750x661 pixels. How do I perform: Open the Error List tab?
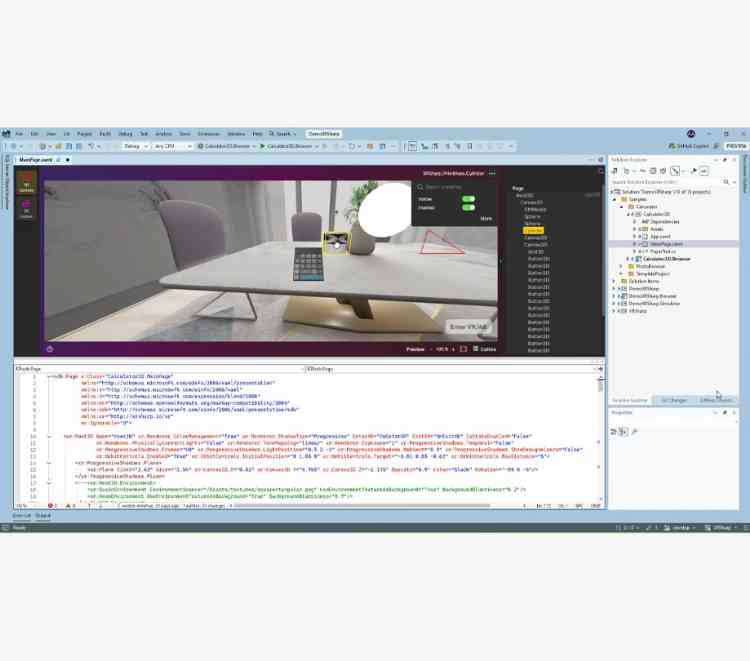pyautogui.click(x=22, y=516)
